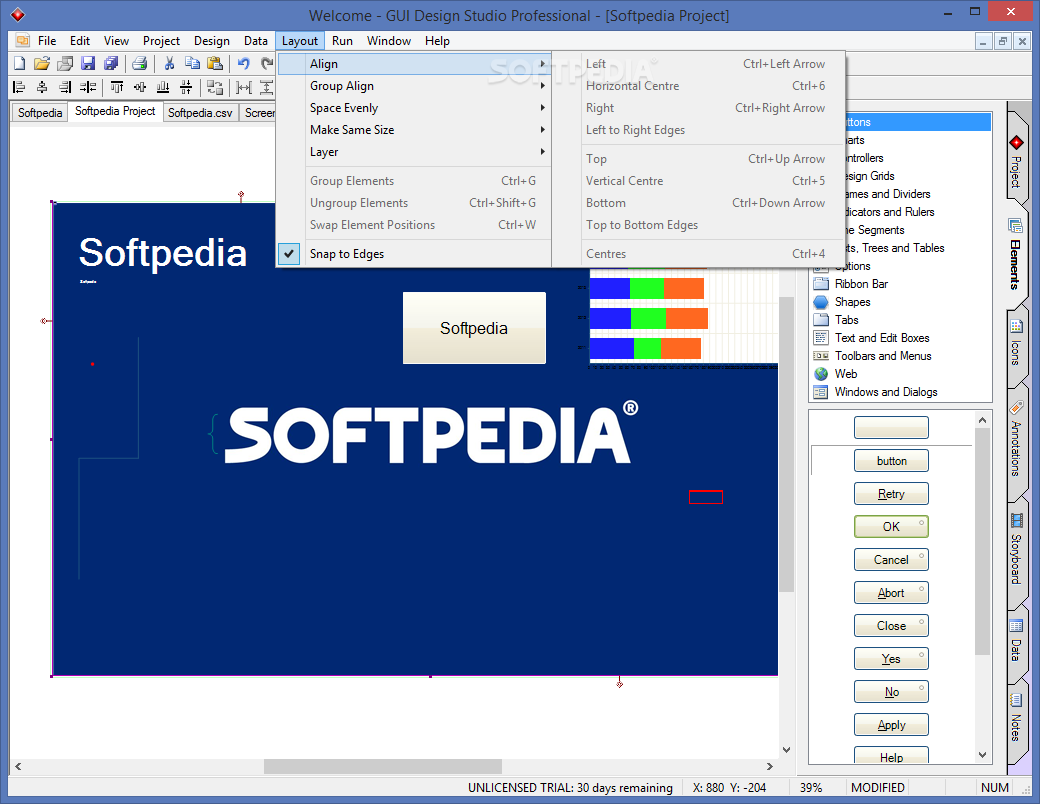
Task: Switch to the Softpedia.csv tab
Action: [x=200, y=113]
